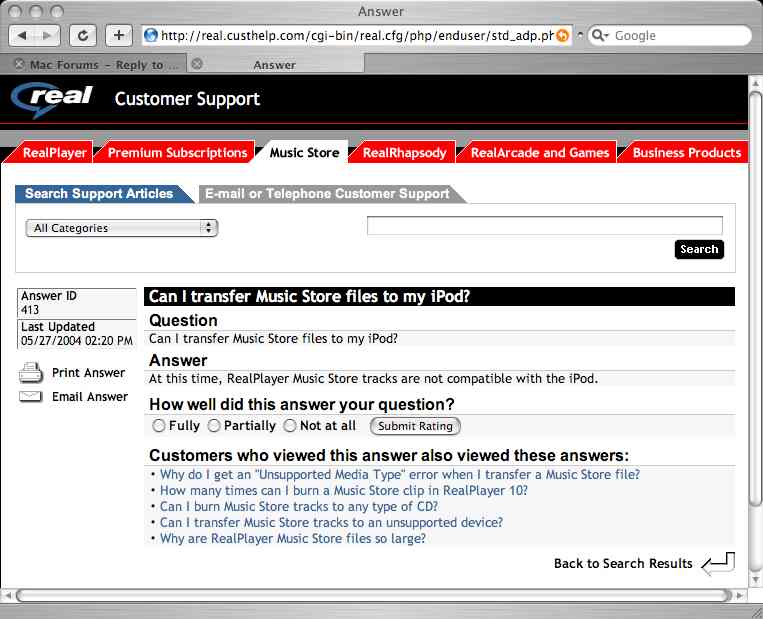The width and height of the screenshot is (763, 619).
Task: Open the burn Music Store clip answer link
Action: [x=344, y=491]
